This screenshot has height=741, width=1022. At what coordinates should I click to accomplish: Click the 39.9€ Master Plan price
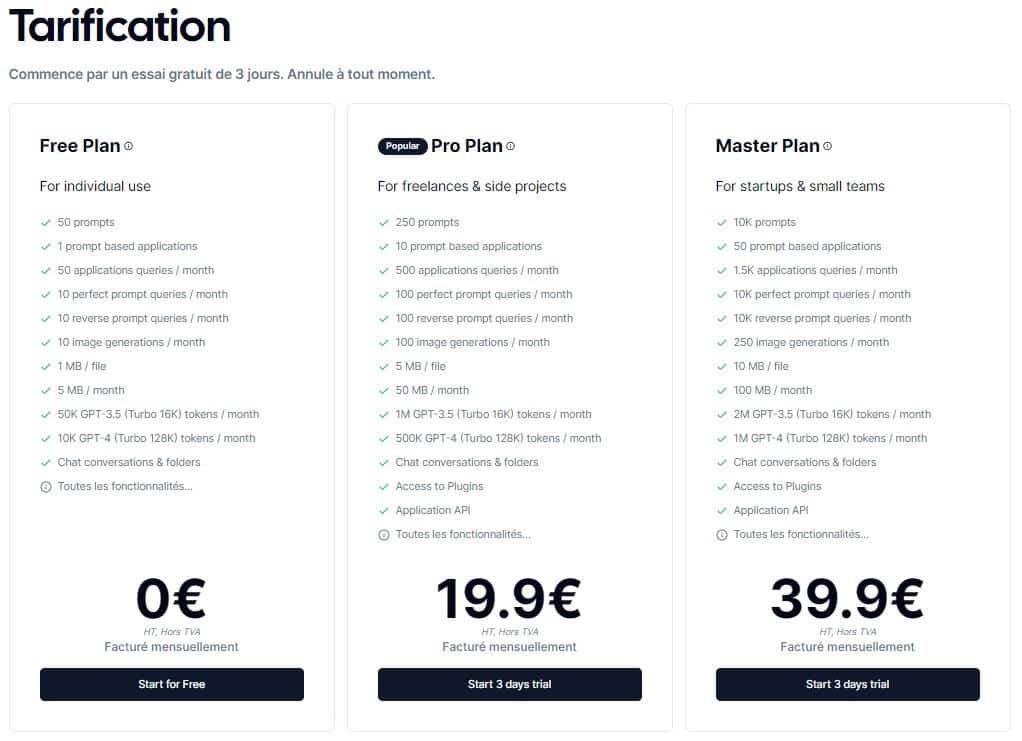[x=846, y=599]
